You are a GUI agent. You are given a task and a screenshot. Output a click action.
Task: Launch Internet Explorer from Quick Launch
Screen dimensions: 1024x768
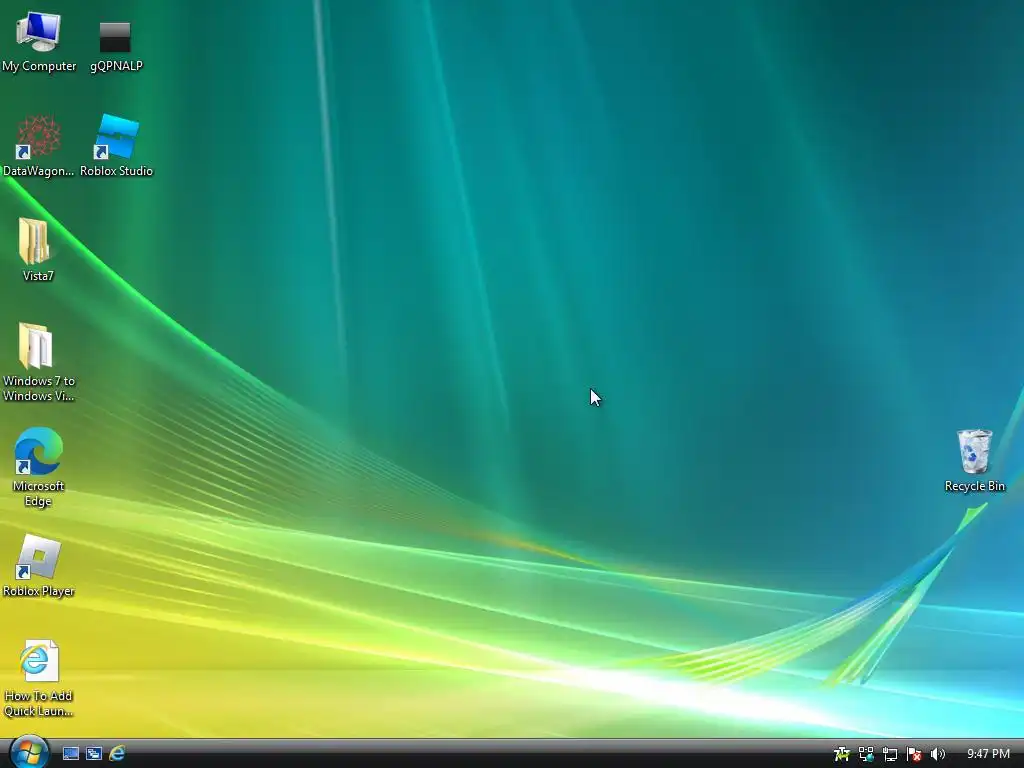(x=118, y=754)
